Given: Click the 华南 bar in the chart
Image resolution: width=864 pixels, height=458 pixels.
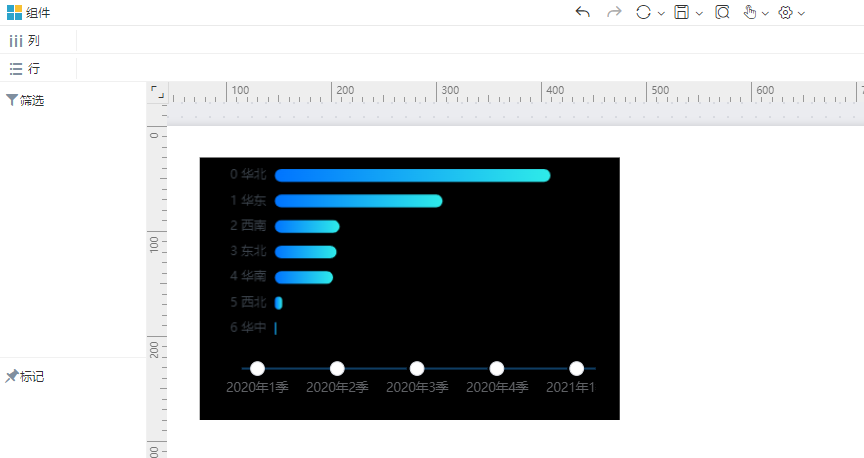Looking at the screenshot, I should pyautogui.click(x=304, y=277).
